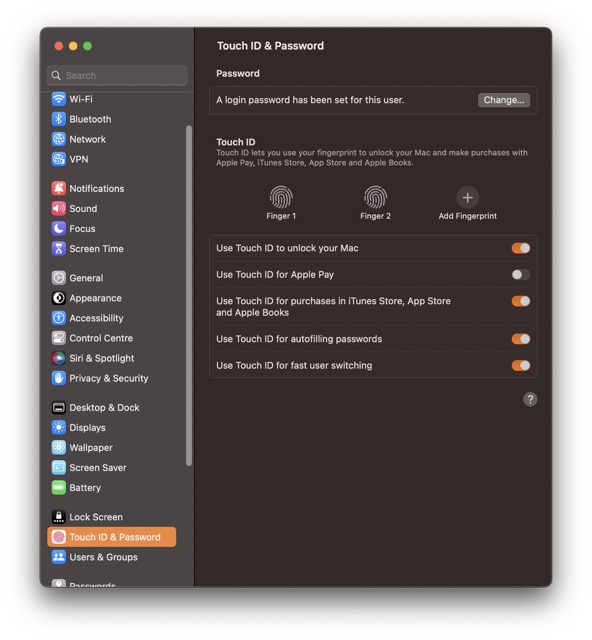
Task: Enable Touch ID for Apple Pay
Action: (x=521, y=274)
